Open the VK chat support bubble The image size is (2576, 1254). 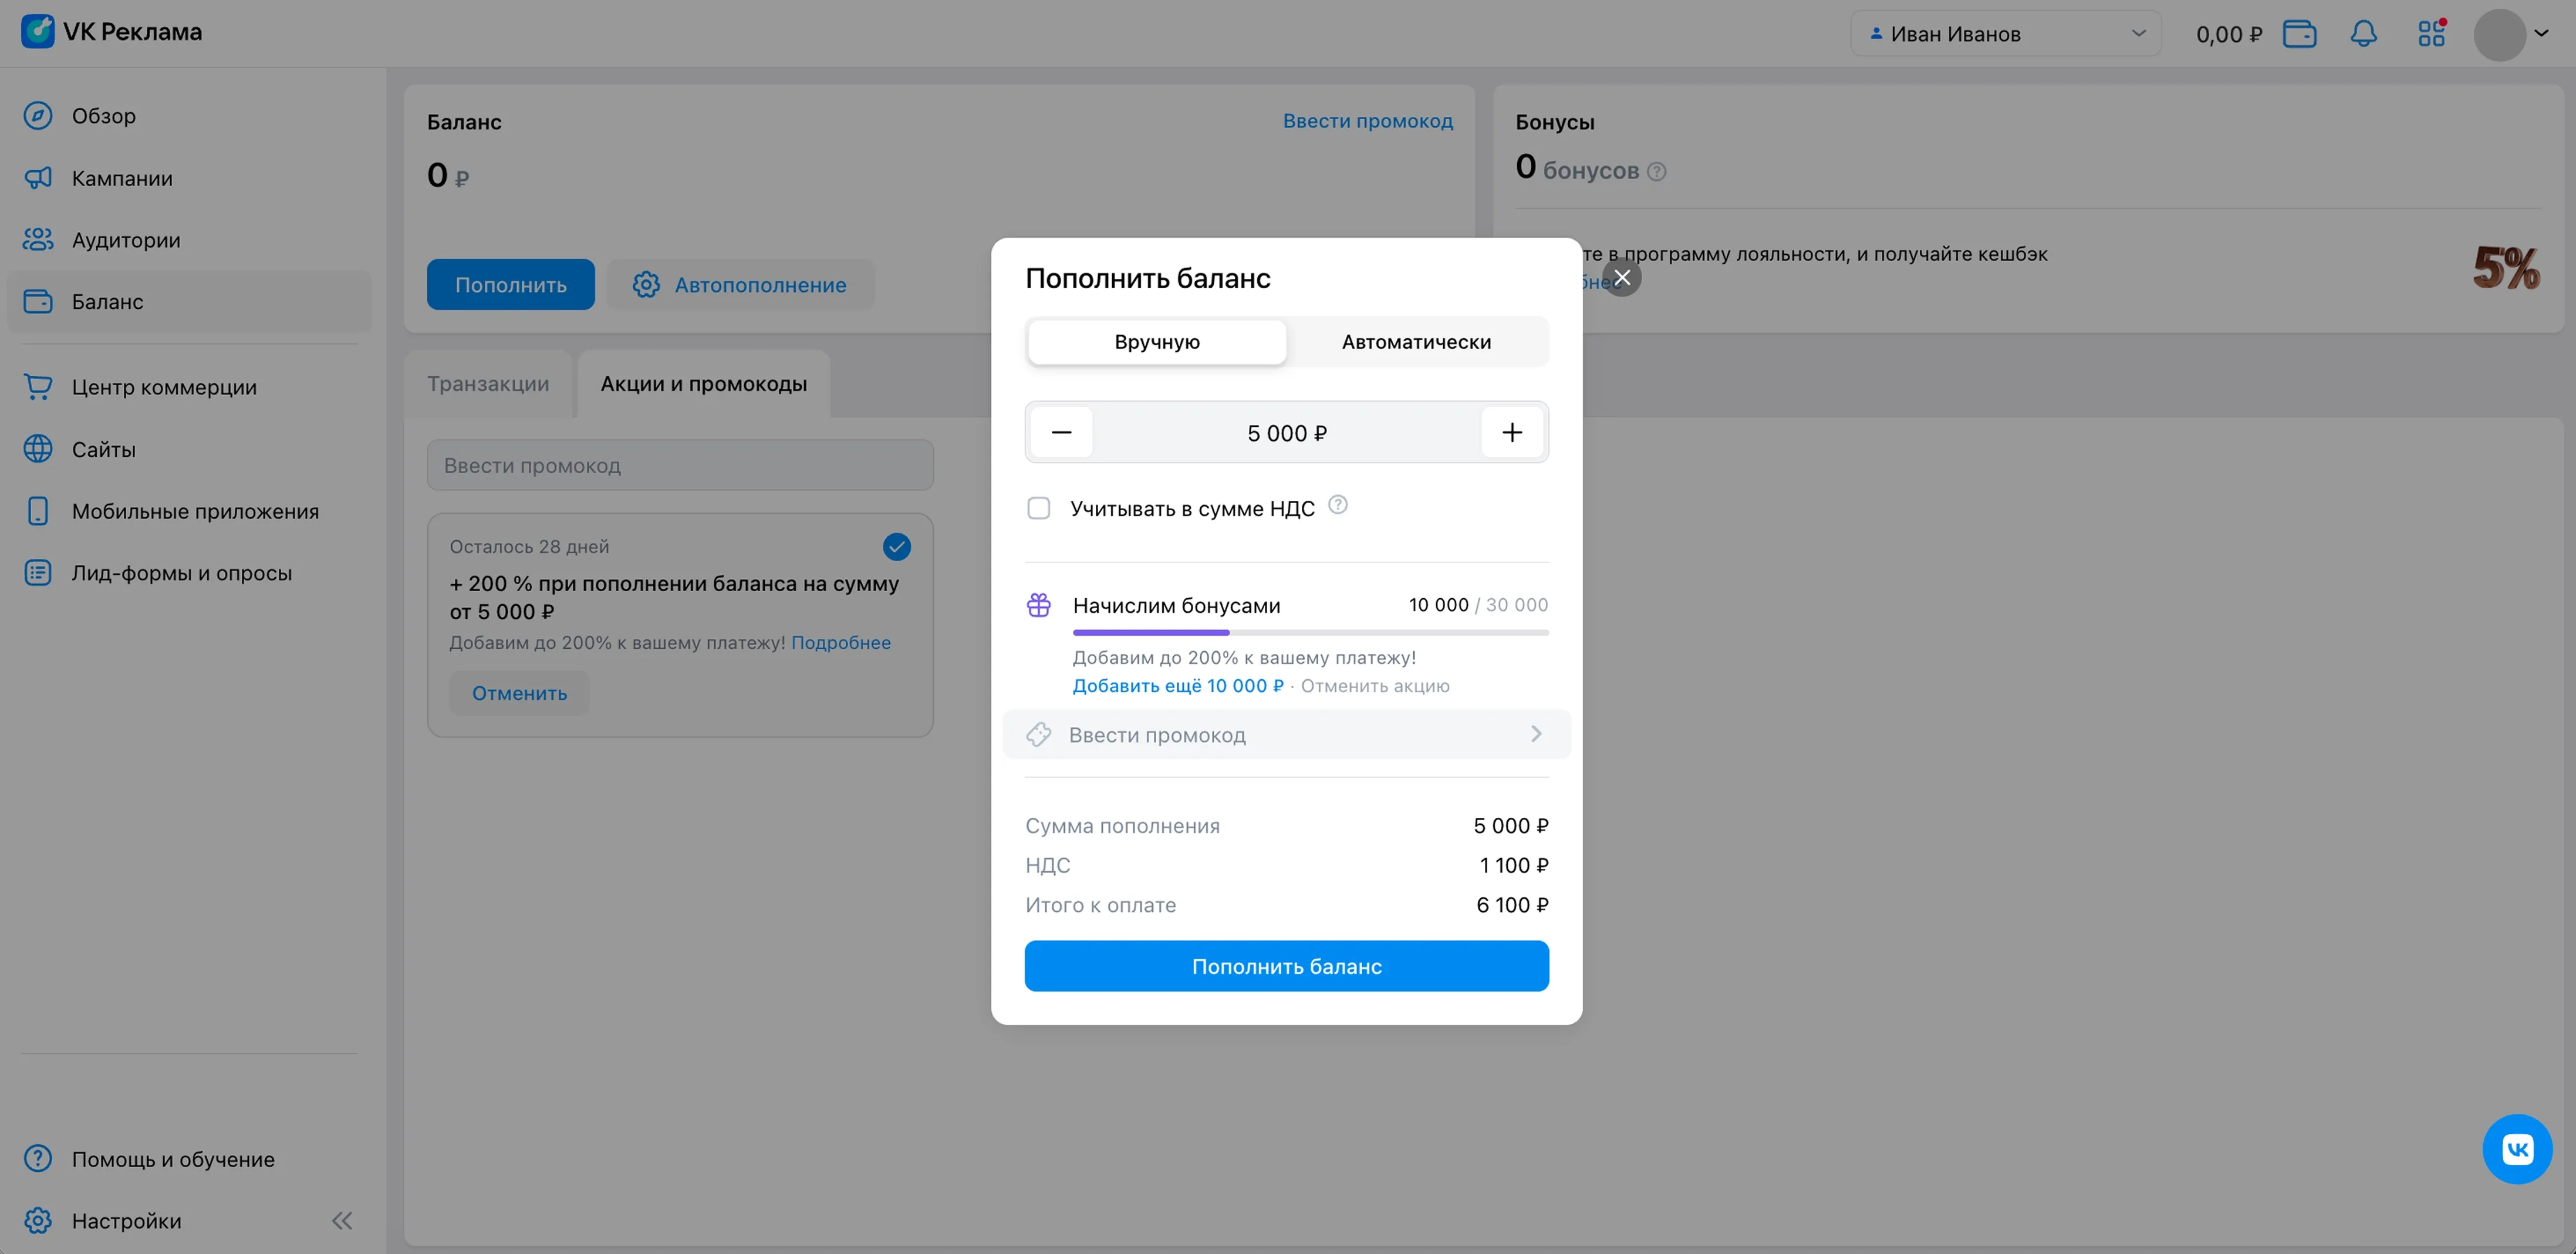[2517, 1149]
